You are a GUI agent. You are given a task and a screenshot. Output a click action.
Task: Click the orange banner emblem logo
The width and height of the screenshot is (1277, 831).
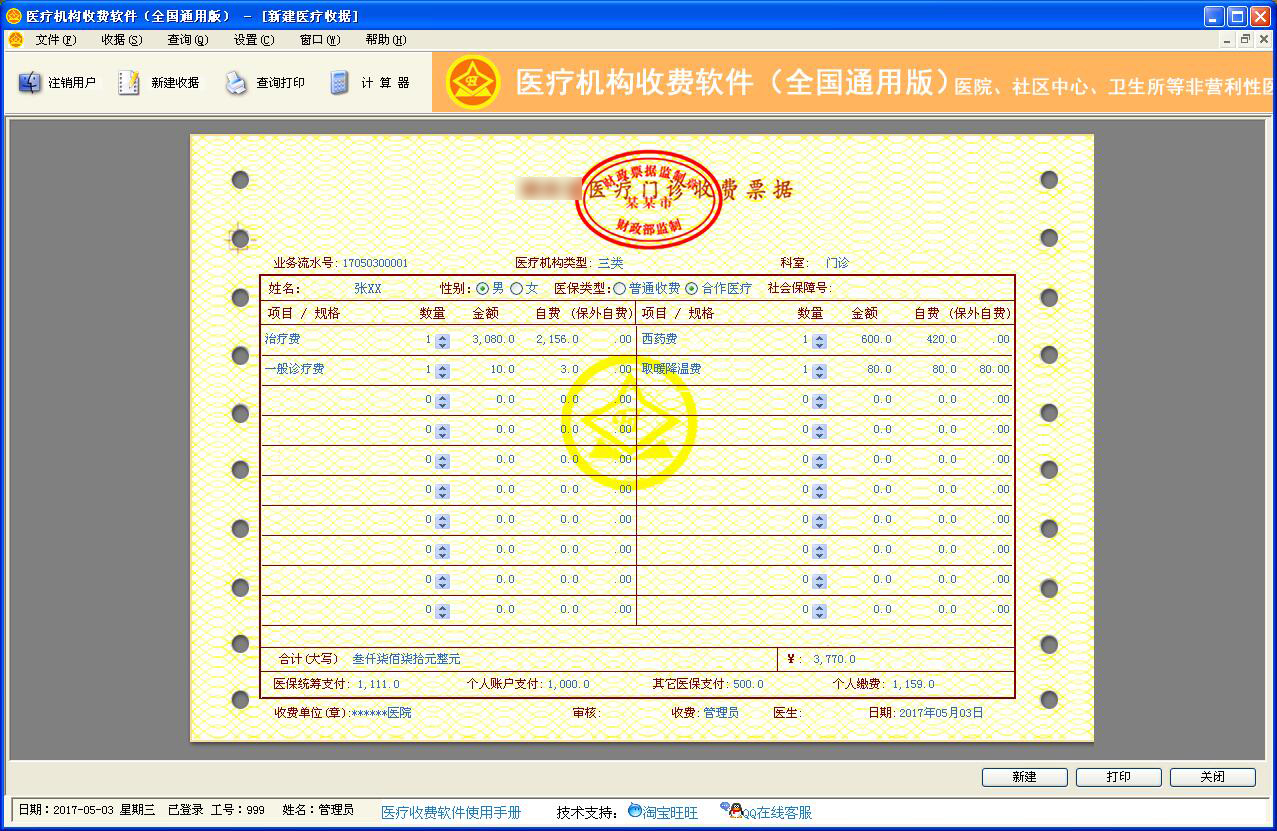coord(473,82)
